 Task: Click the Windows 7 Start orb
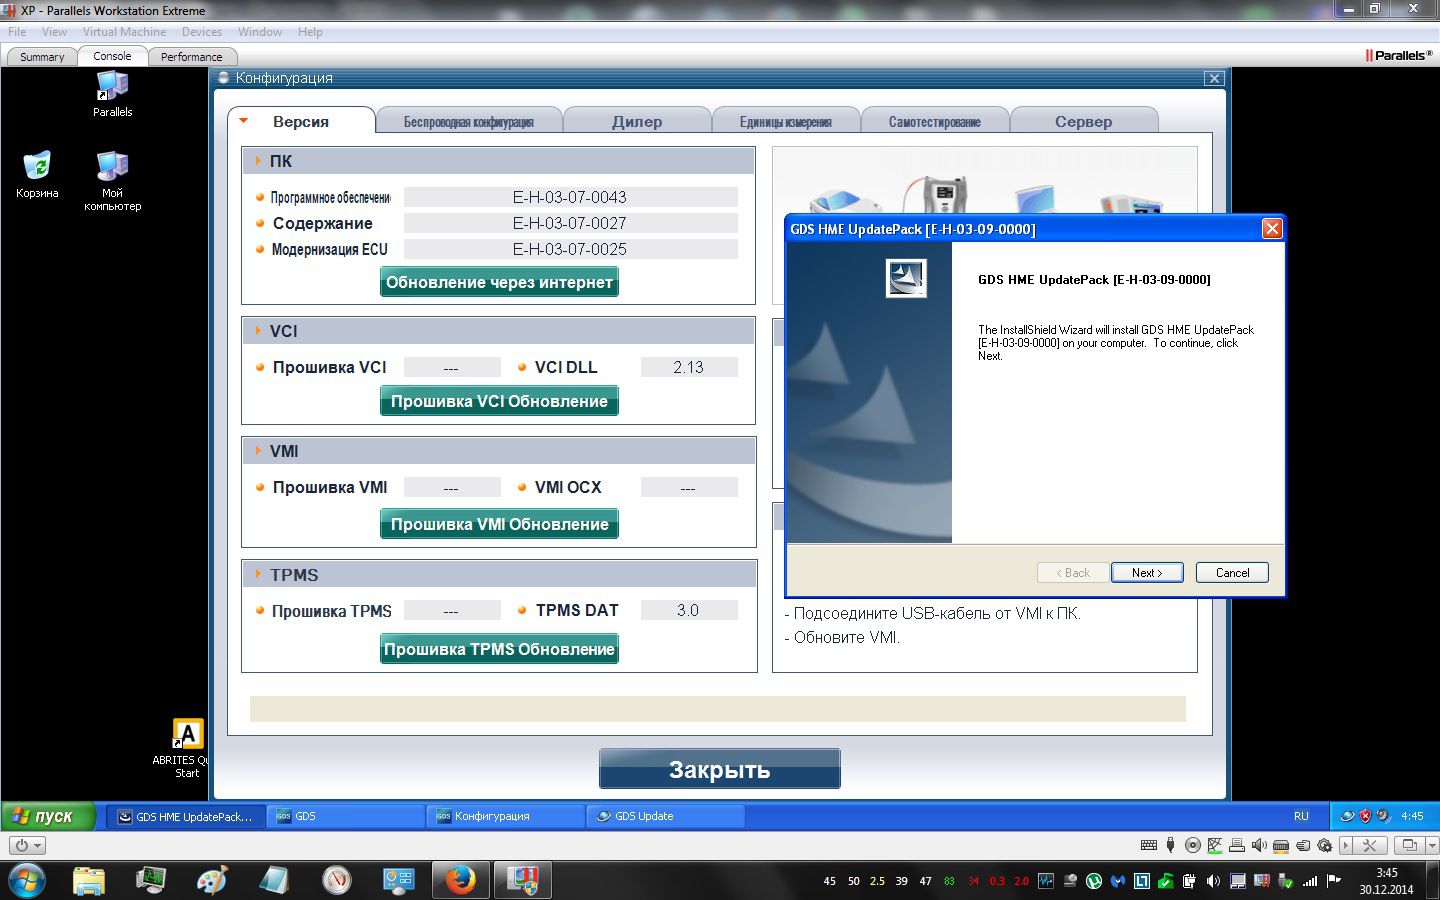click(26, 881)
